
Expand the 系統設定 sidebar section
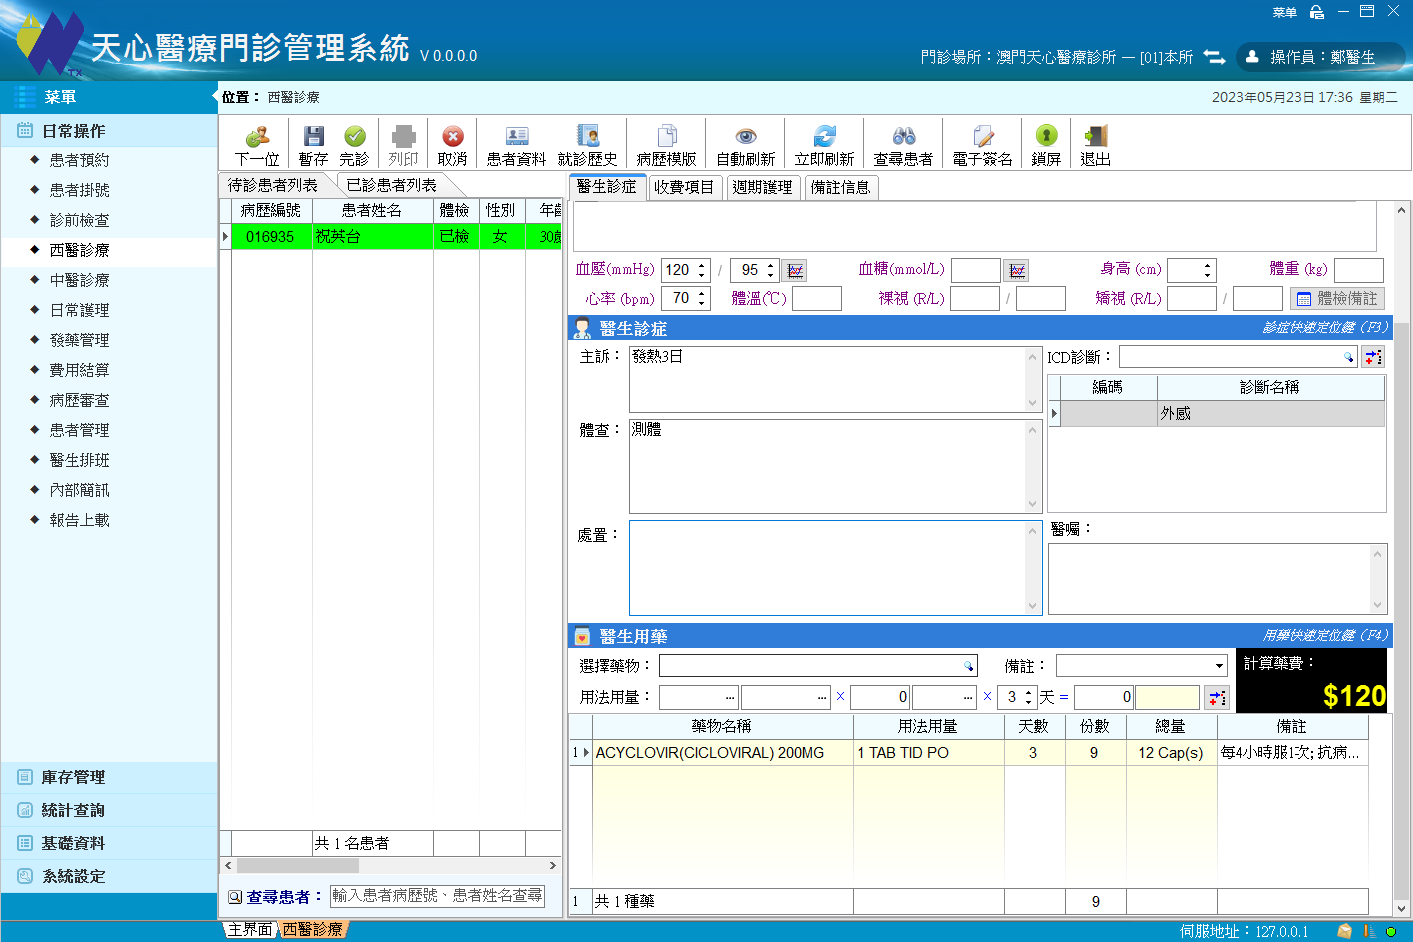point(109,877)
